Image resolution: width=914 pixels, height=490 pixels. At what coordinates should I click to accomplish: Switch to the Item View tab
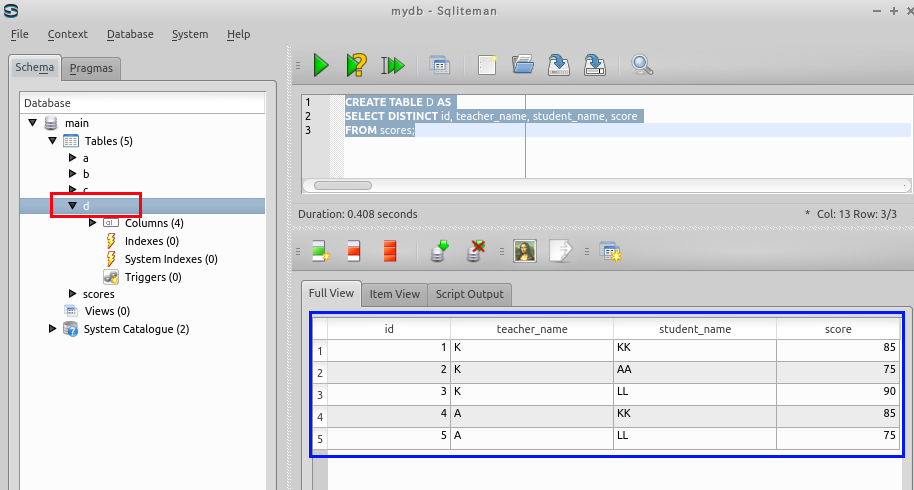tap(395, 294)
